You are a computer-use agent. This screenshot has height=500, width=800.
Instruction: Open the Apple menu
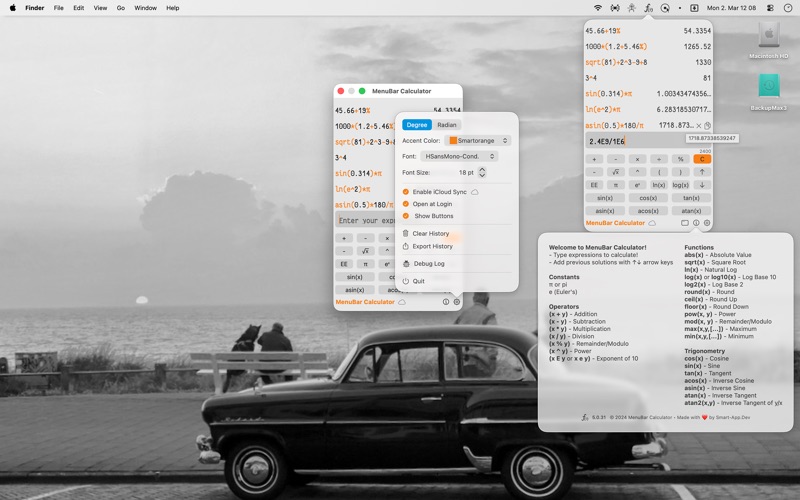click(x=13, y=8)
